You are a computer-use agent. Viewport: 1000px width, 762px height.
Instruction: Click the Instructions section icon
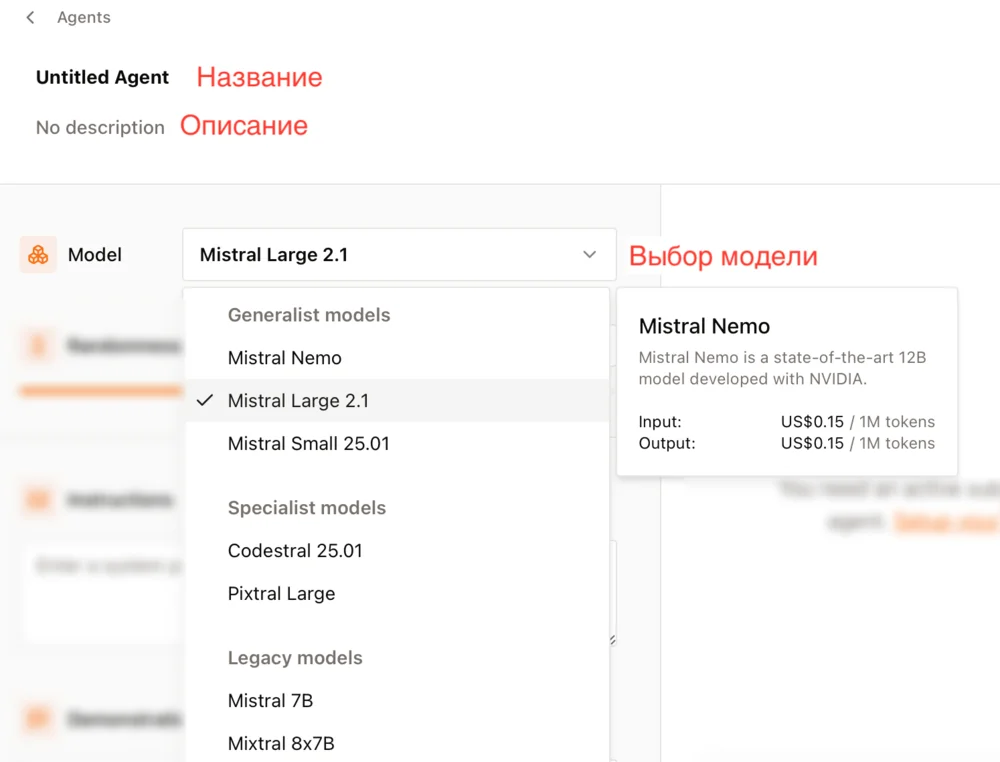point(38,499)
